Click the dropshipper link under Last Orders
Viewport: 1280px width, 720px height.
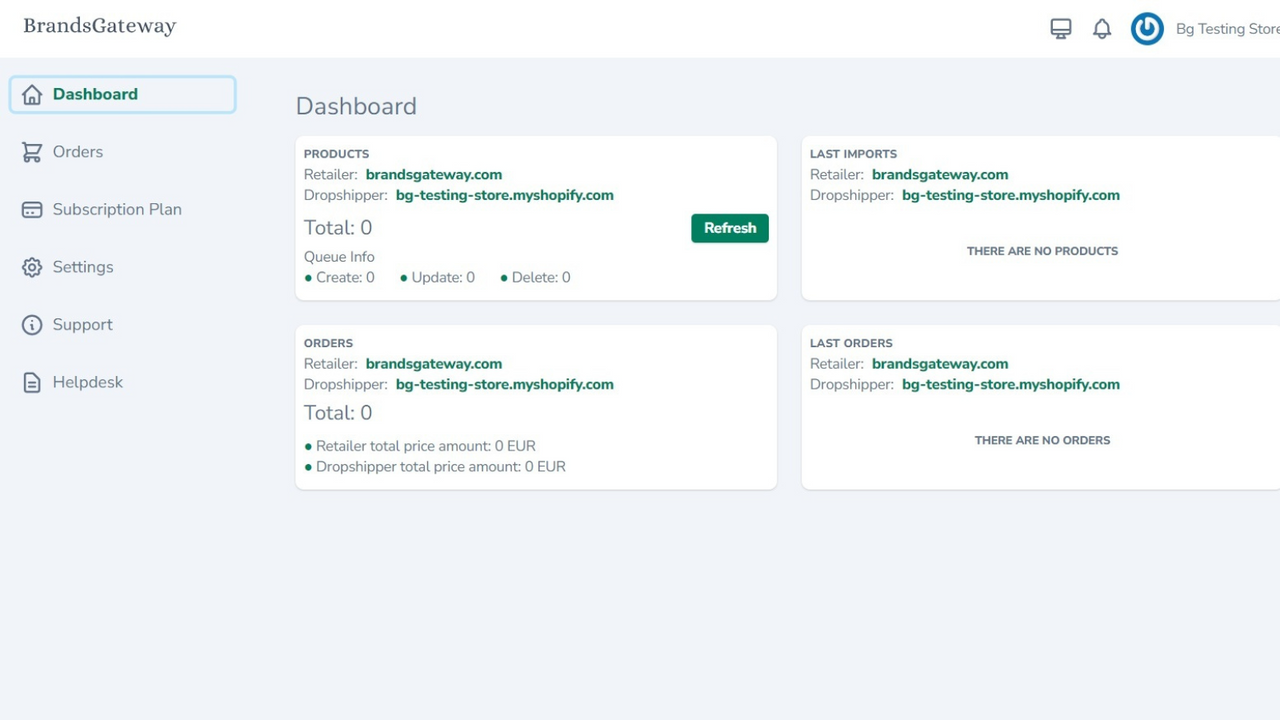point(1011,384)
